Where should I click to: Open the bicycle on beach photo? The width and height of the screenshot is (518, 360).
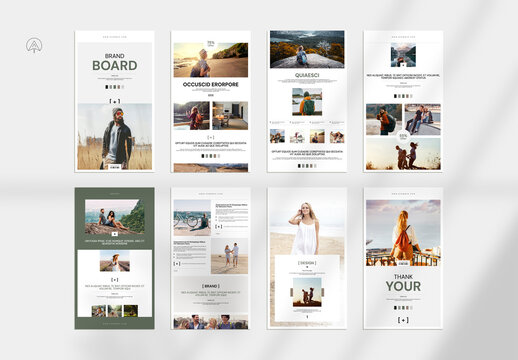click(x=192, y=218)
